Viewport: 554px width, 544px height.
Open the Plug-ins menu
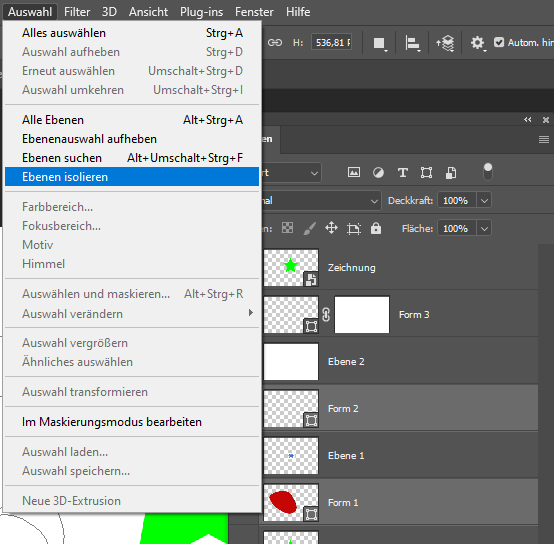[x=201, y=12]
